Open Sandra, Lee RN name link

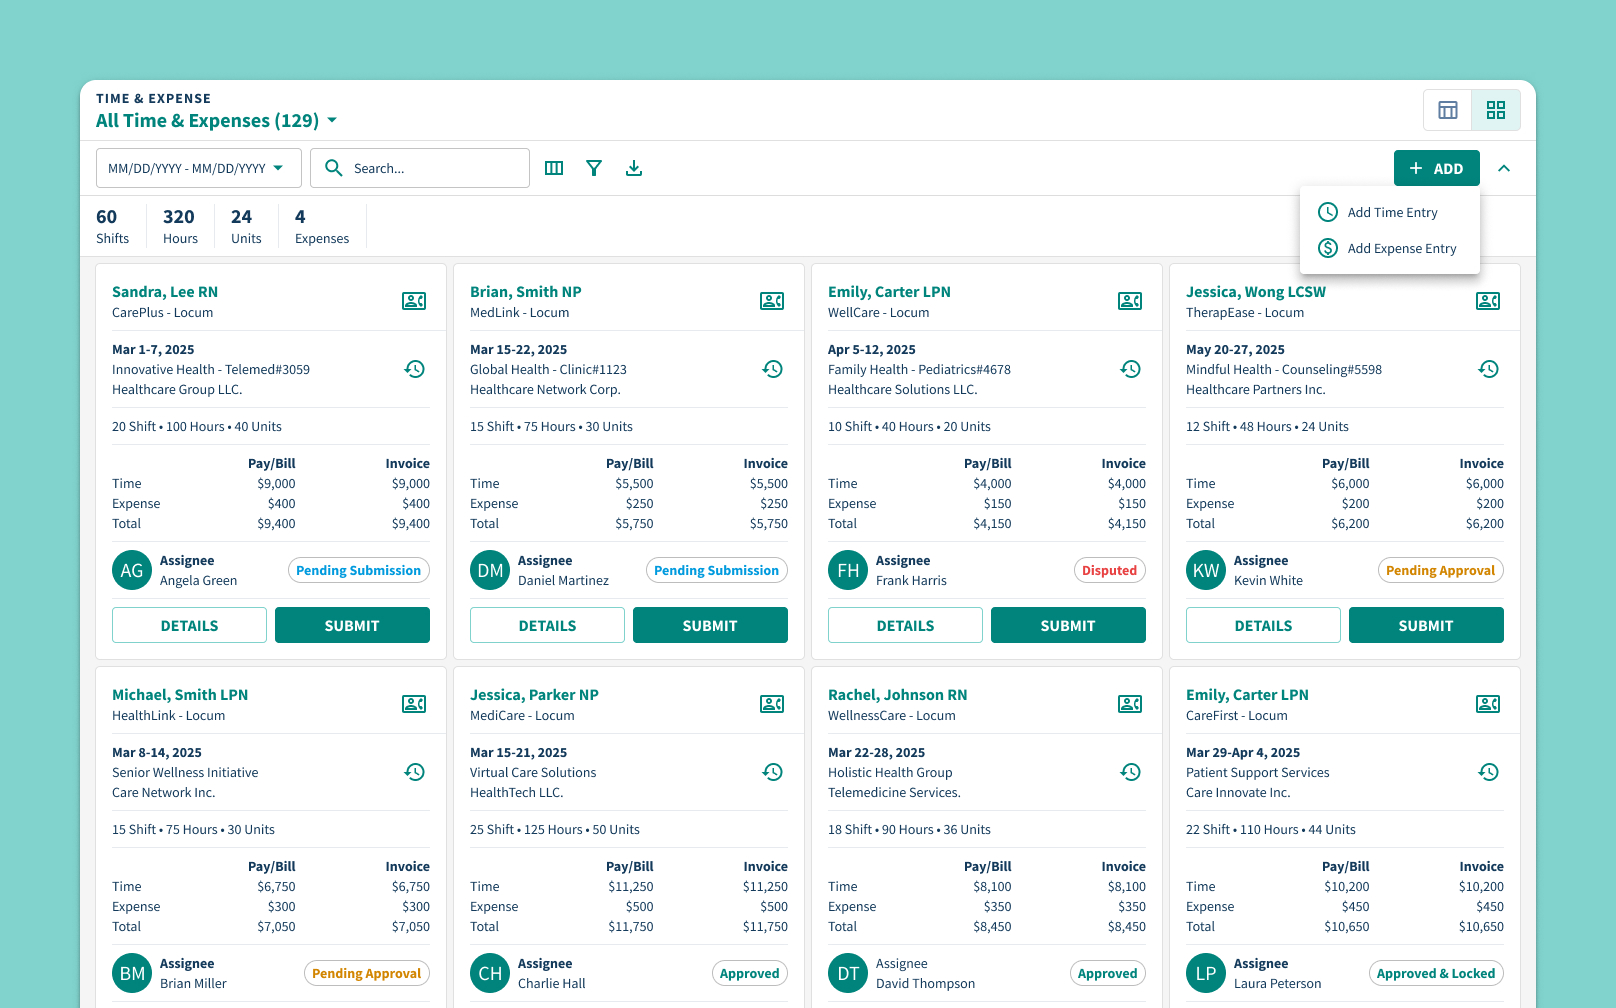(x=165, y=292)
